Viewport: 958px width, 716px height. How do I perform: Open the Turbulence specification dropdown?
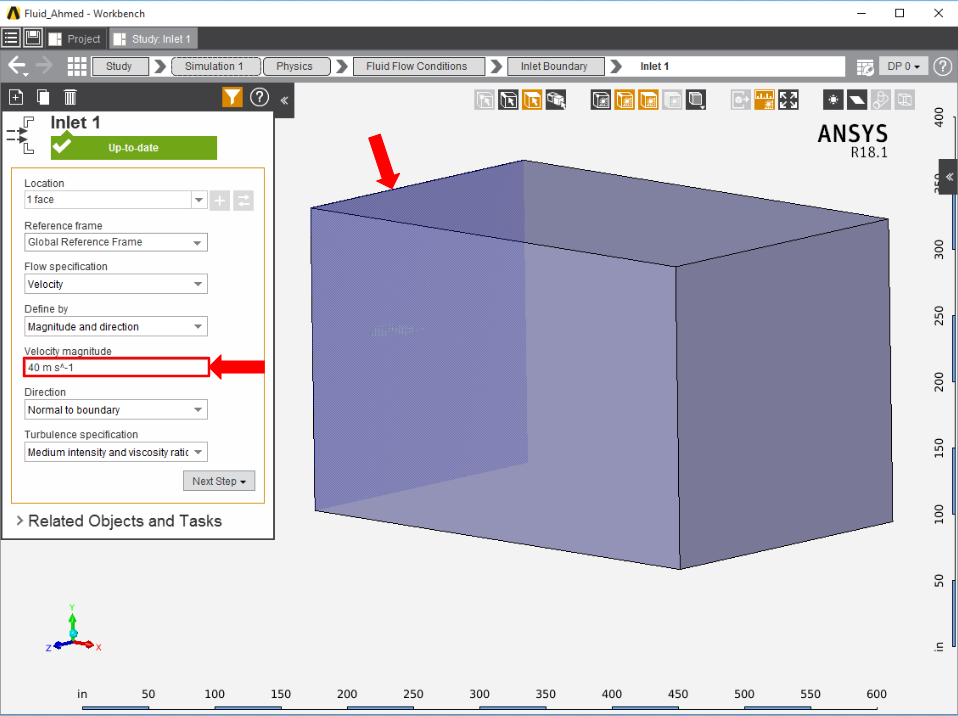coord(115,452)
